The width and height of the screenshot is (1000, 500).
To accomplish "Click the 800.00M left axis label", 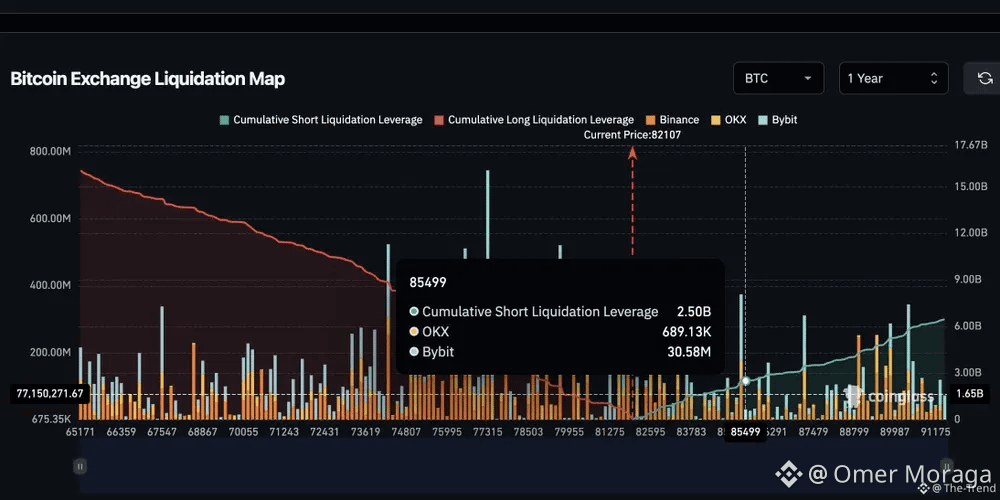I will (x=50, y=151).
